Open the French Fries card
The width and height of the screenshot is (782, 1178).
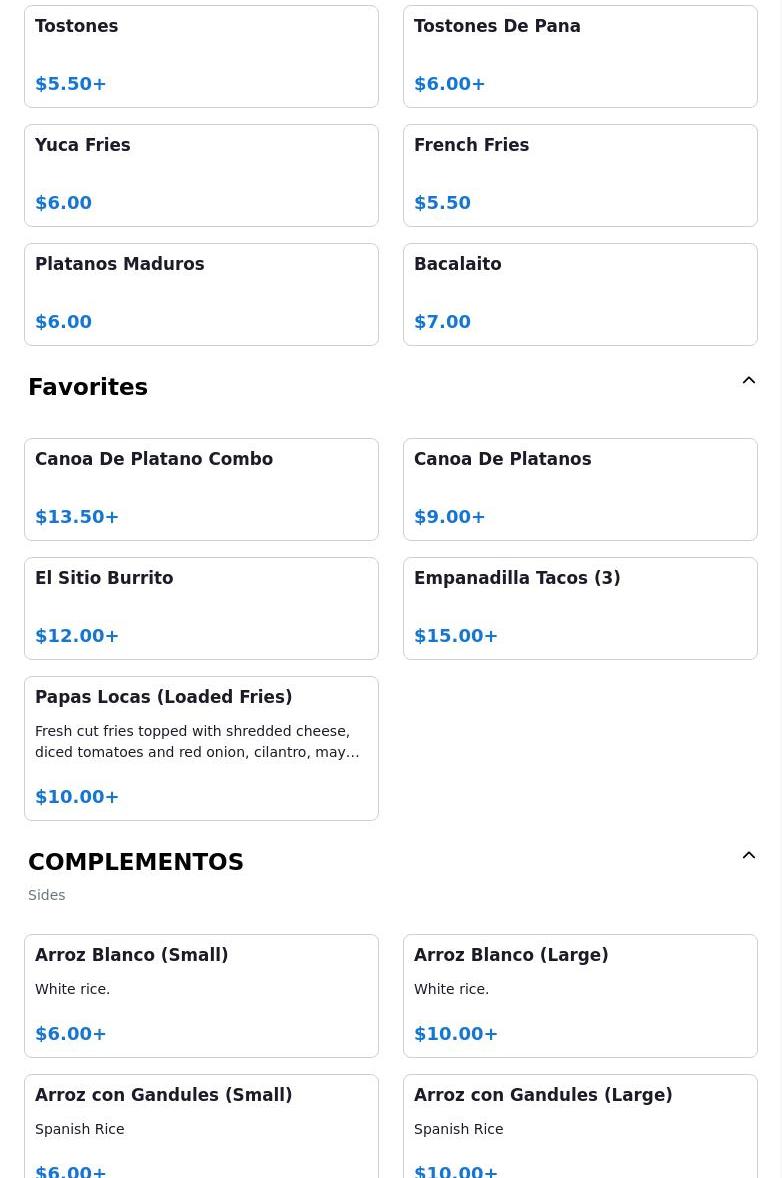pos(580,175)
